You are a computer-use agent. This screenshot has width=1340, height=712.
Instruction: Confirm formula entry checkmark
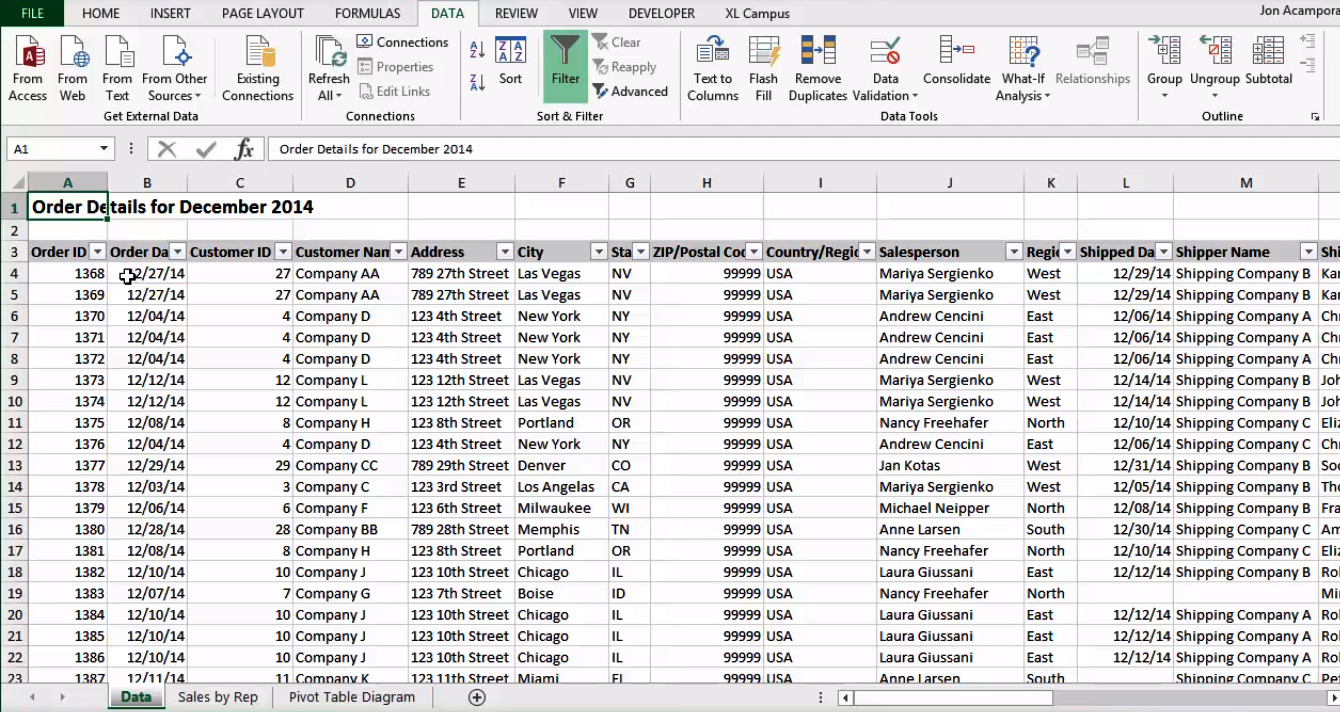coord(206,149)
